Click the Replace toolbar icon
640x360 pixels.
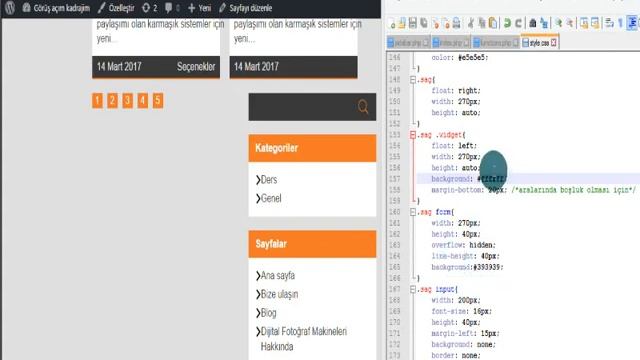click(x=544, y=23)
